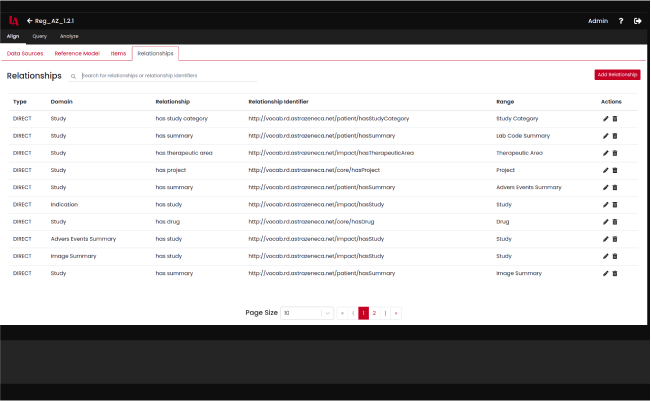The height and width of the screenshot is (401, 651).
Task: Click the core/hasDrug identifier URL
Action: [311, 222]
